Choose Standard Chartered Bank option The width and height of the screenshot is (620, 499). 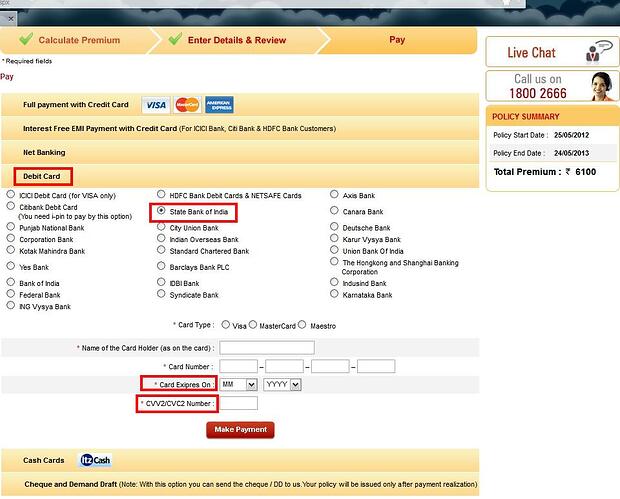point(161,250)
